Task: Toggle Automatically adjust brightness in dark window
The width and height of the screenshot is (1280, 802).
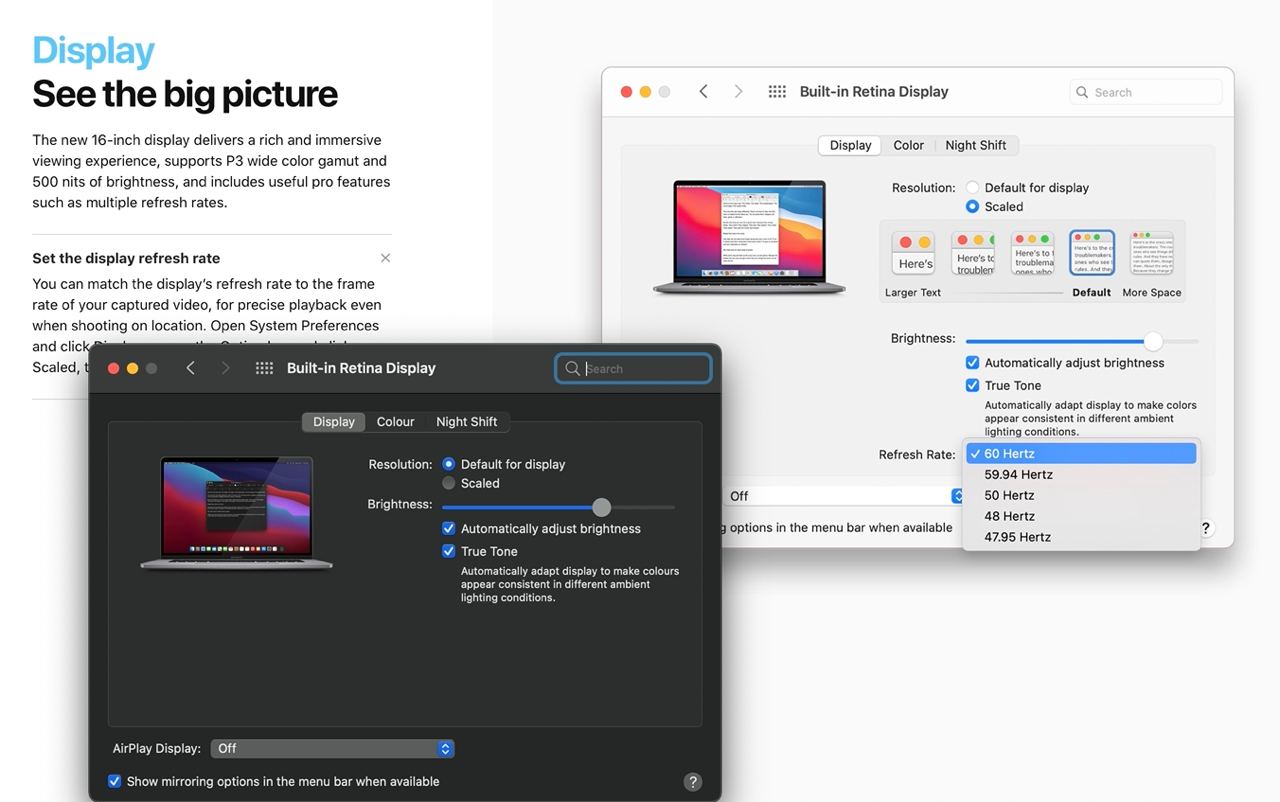Action: [449, 529]
